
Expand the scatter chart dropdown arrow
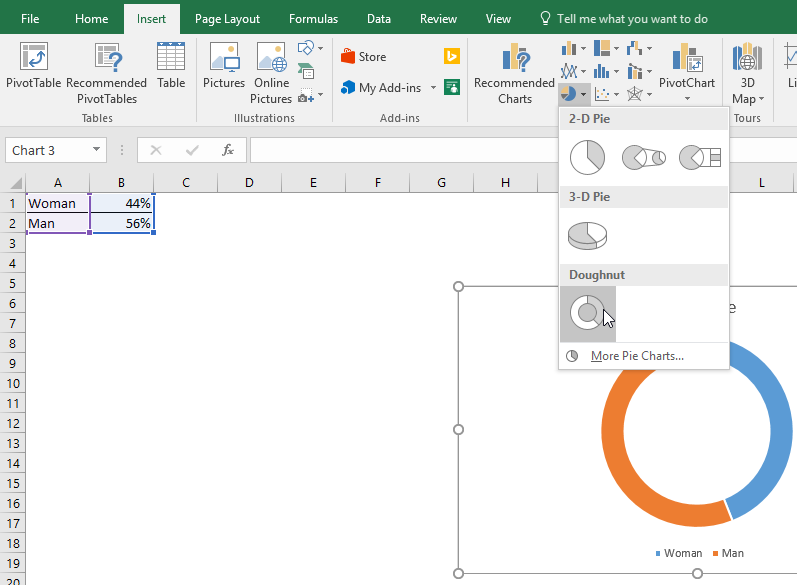(616, 95)
